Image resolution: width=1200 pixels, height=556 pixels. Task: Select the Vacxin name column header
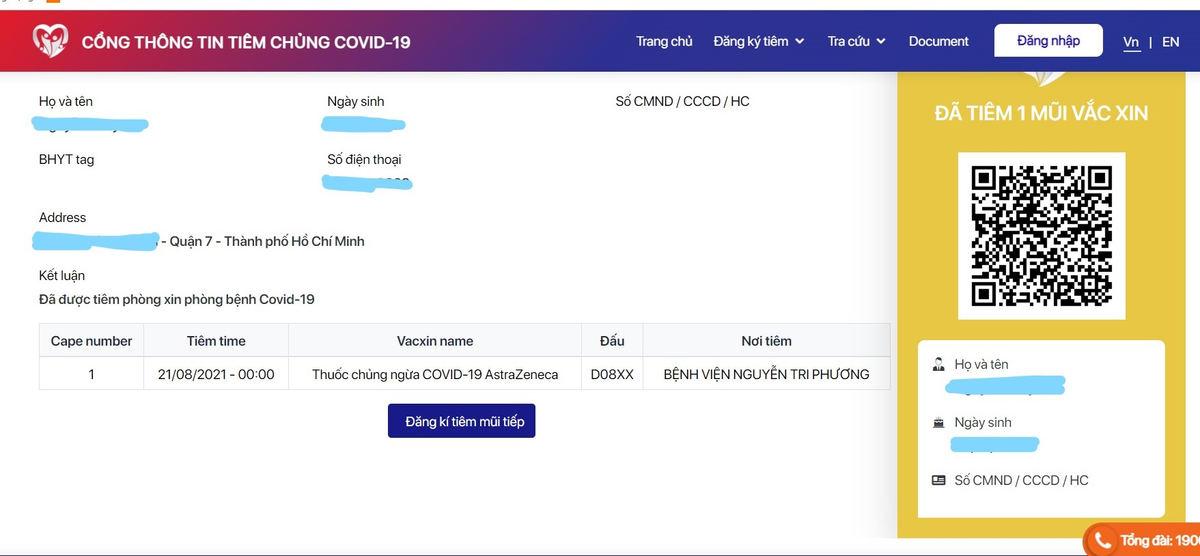point(434,341)
